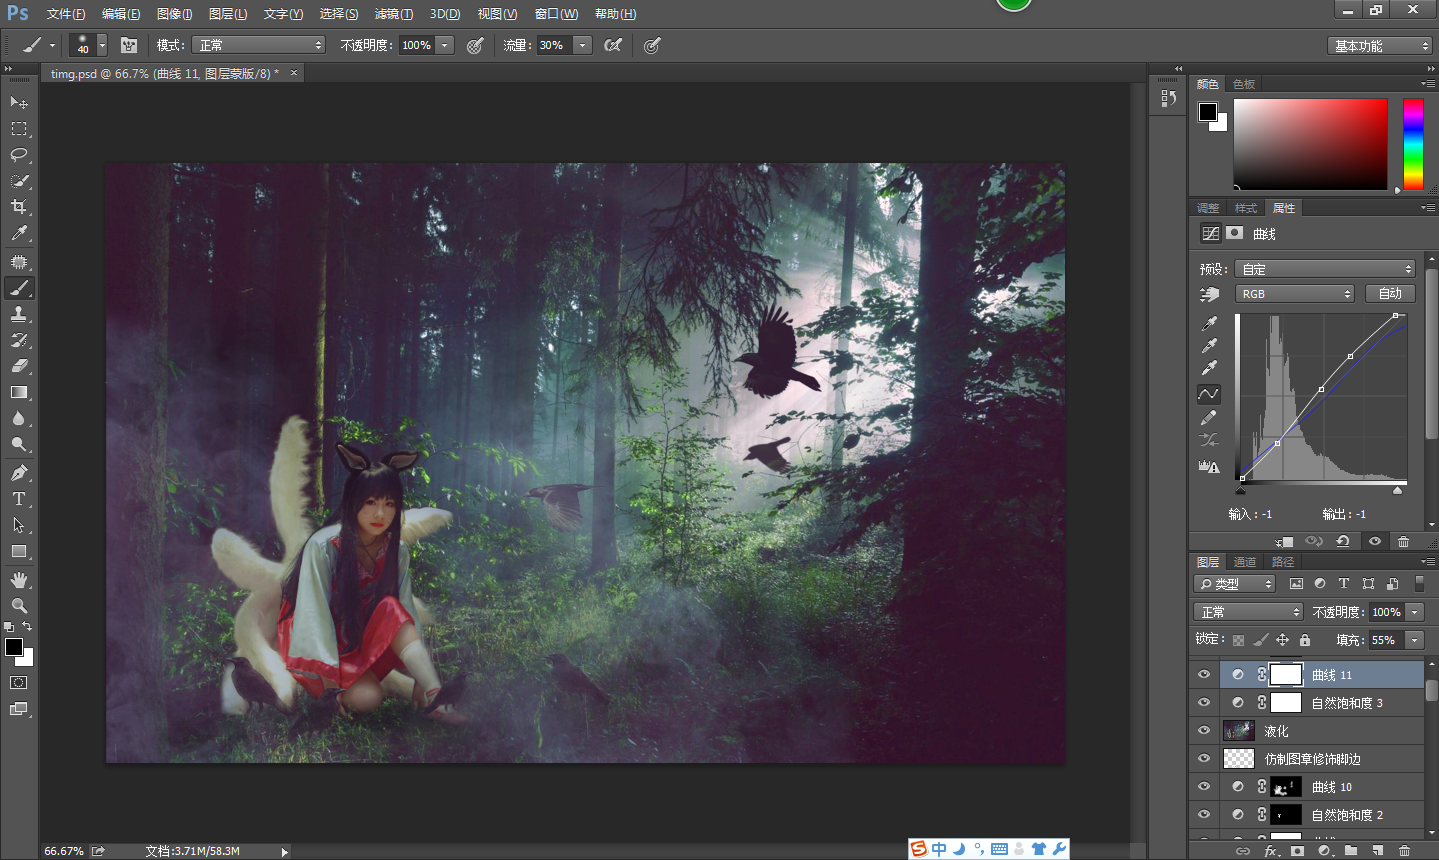
Task: Open the 基本功能 workspace switcher
Action: pos(1381,46)
